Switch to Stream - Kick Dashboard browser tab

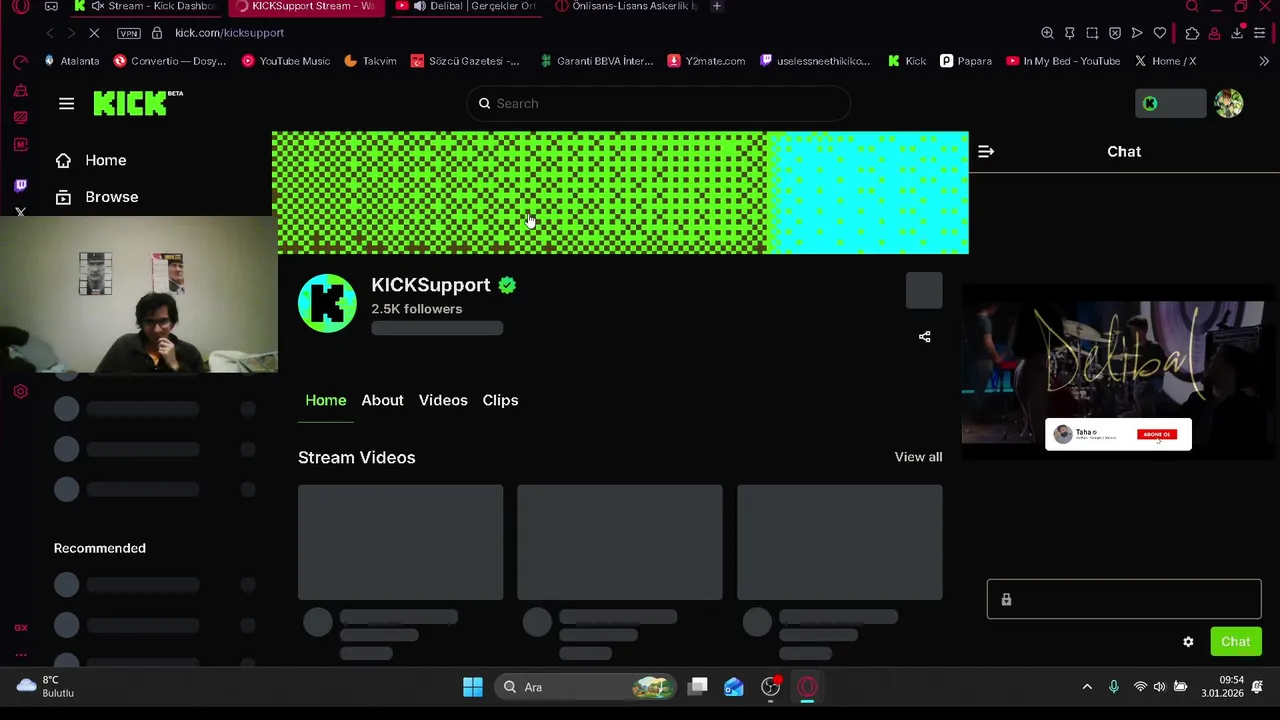pos(148,6)
